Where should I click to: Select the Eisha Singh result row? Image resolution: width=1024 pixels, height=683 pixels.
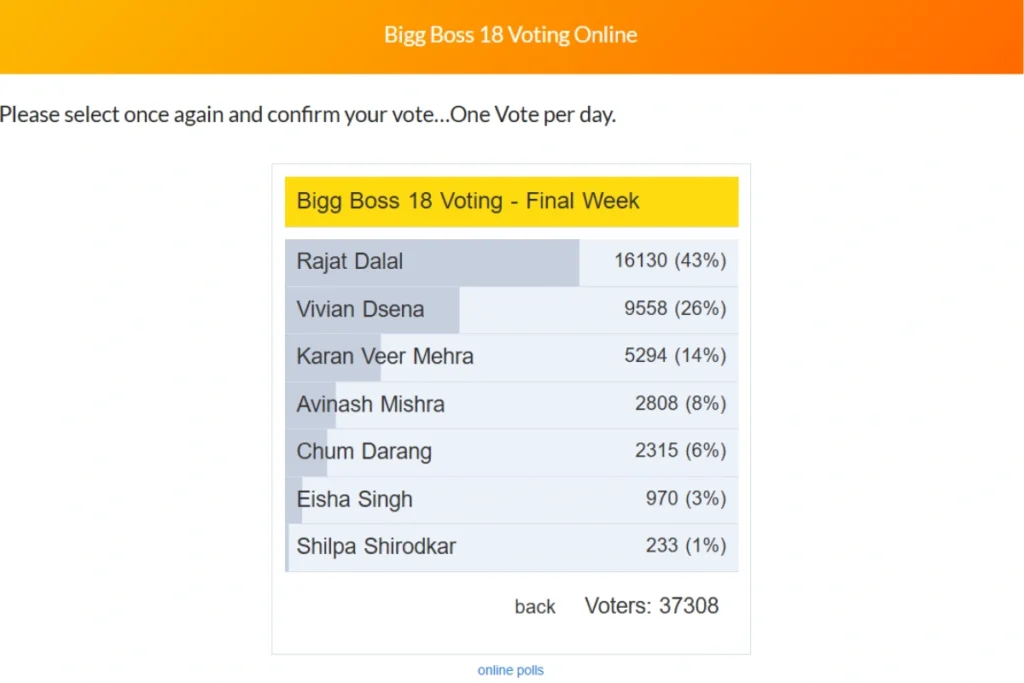pyautogui.click(x=511, y=500)
